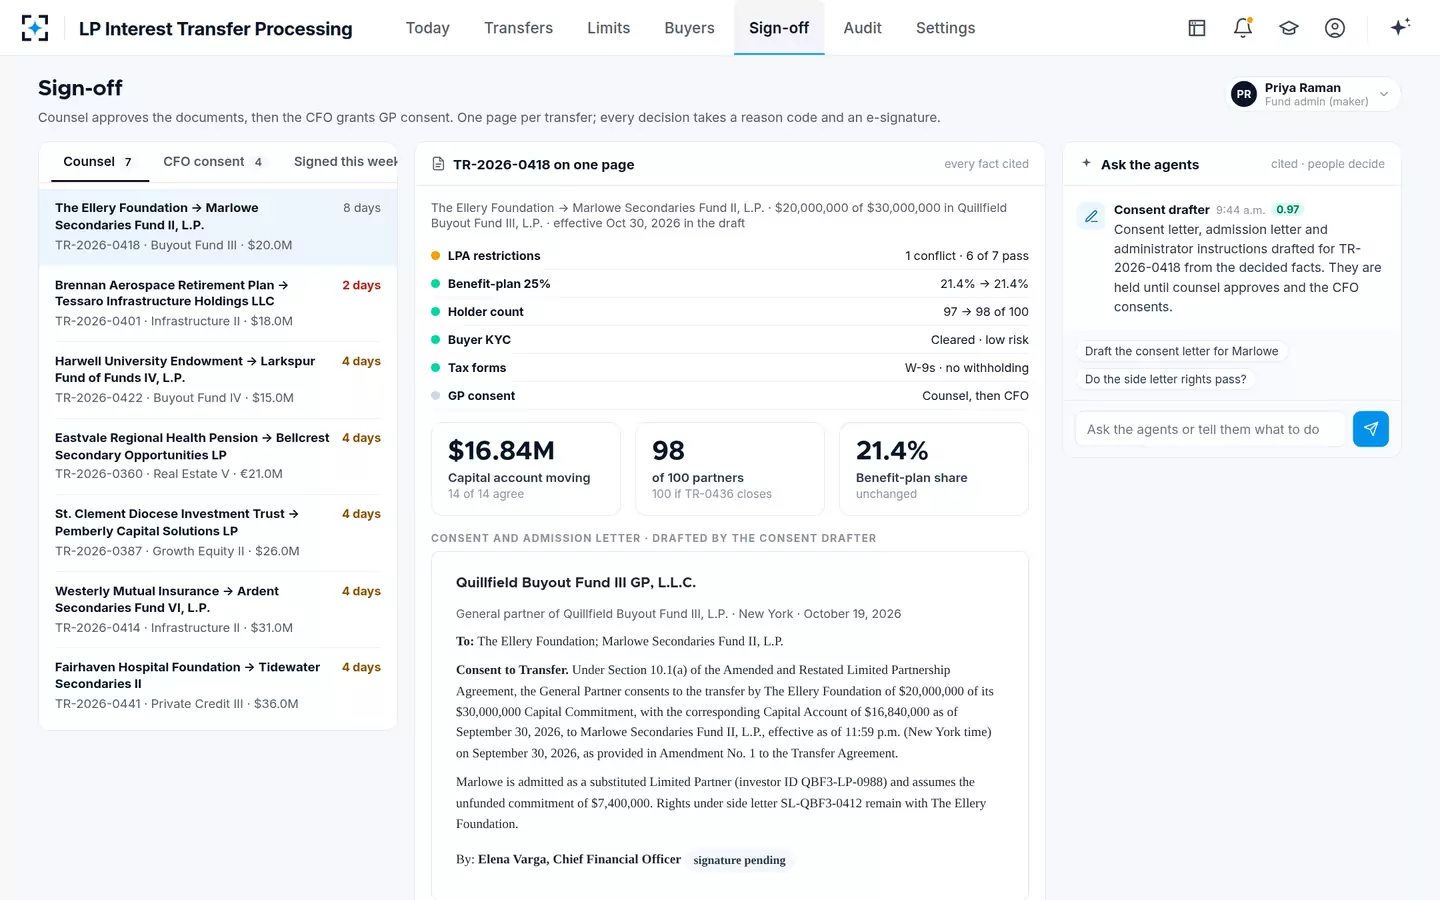Click suggestion 'Do the side letter rights pass?'

click(x=1166, y=379)
